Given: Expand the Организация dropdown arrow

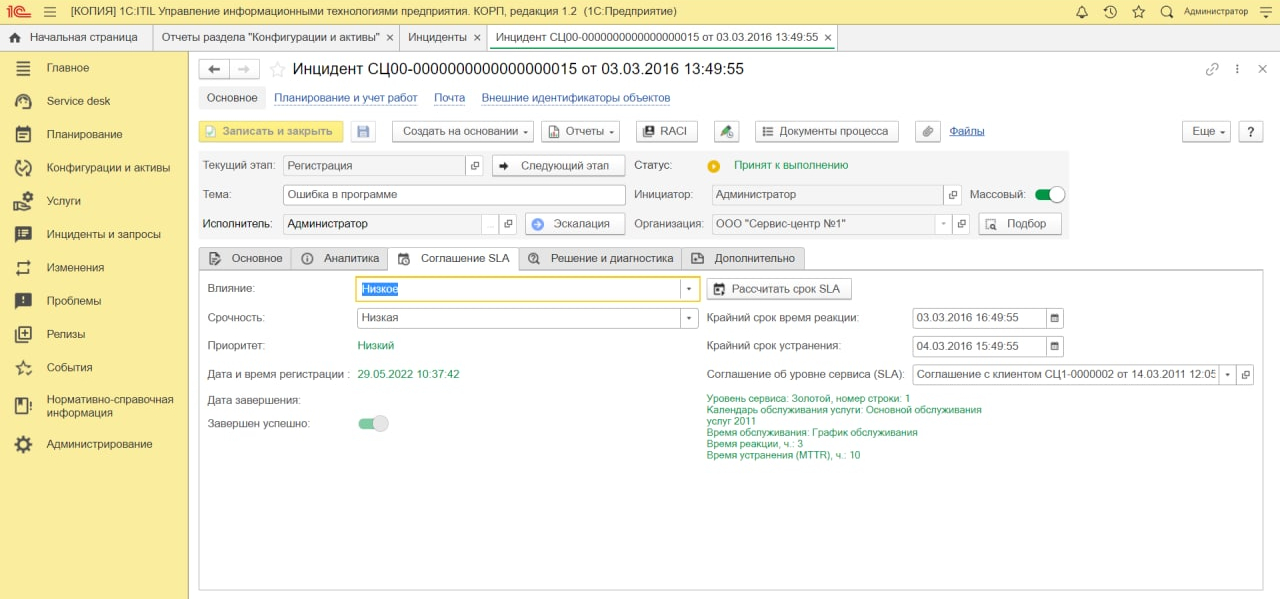Looking at the screenshot, I should point(944,224).
